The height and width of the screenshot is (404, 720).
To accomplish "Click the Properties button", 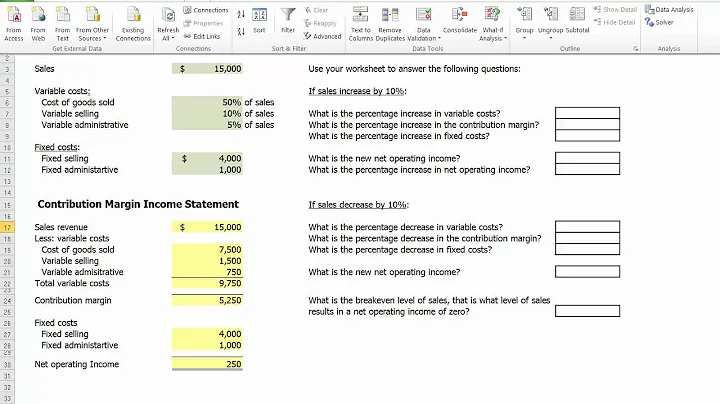I will (203, 23).
